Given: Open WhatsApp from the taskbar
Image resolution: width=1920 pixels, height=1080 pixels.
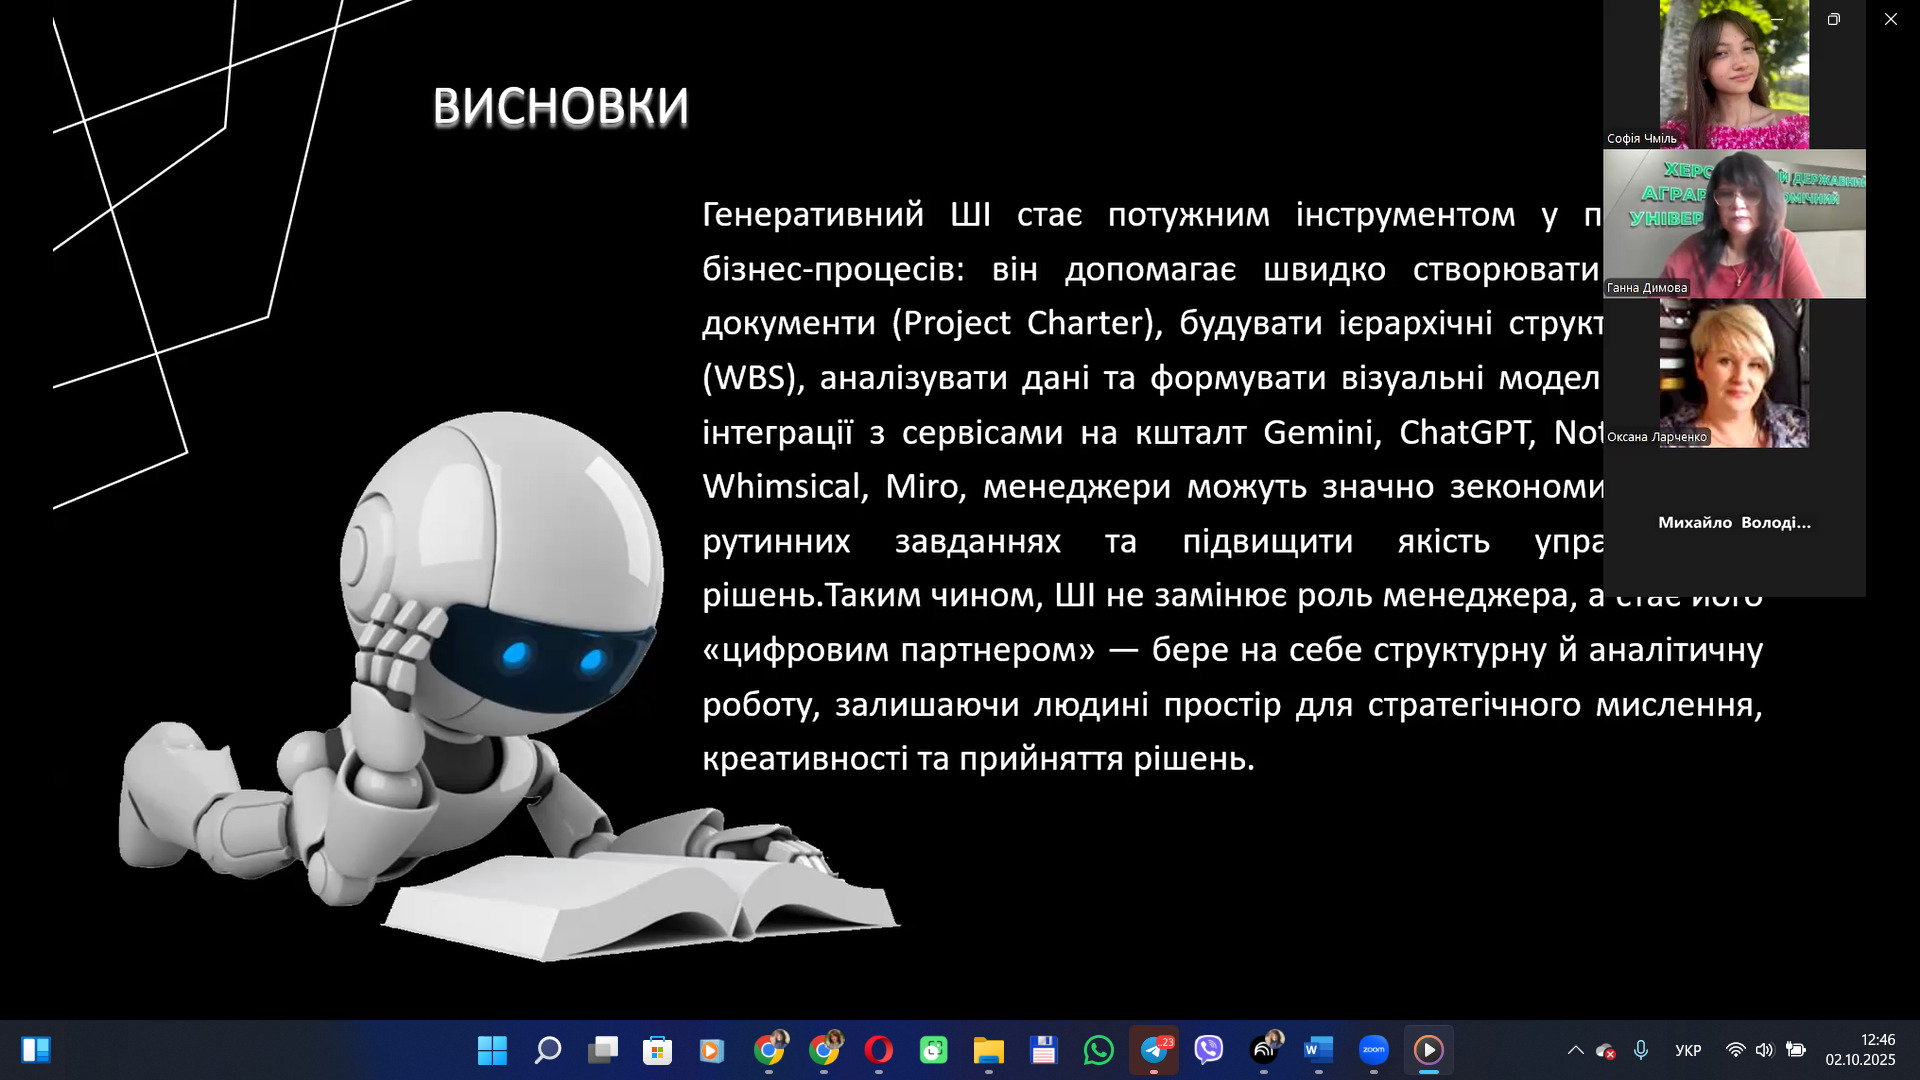Looking at the screenshot, I should (x=1098, y=1050).
